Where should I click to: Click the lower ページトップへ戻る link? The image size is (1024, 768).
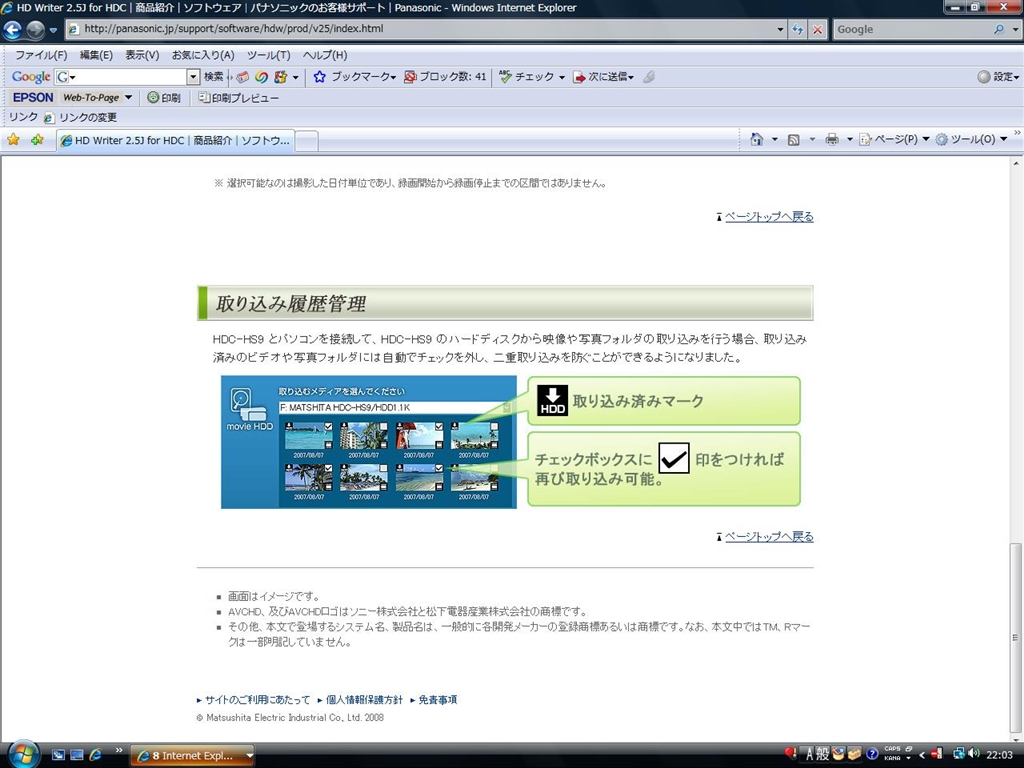[769, 537]
